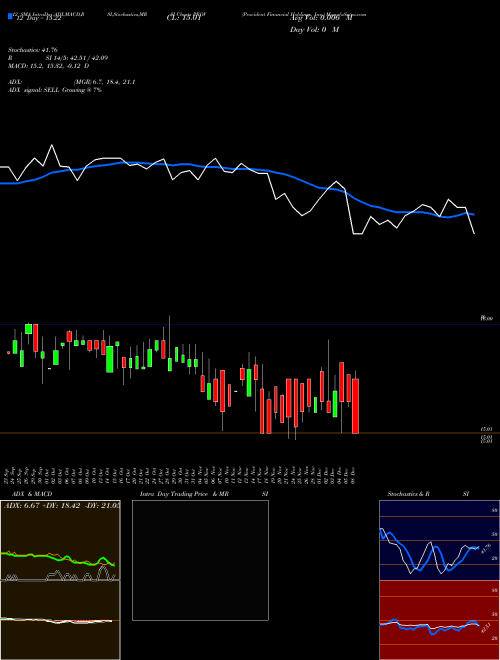500x660 pixels.
Task: Click inside the empty intraday chart box
Action: click(x=200, y=560)
